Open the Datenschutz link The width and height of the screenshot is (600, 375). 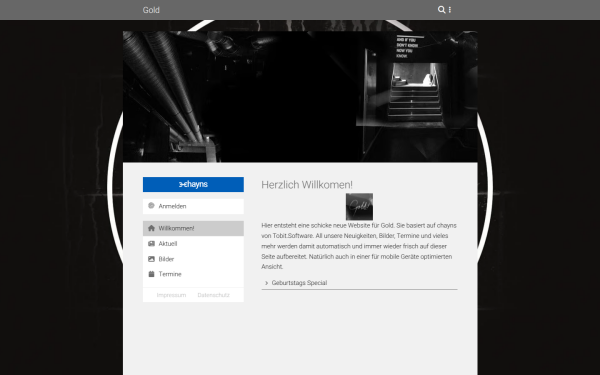pyautogui.click(x=214, y=295)
